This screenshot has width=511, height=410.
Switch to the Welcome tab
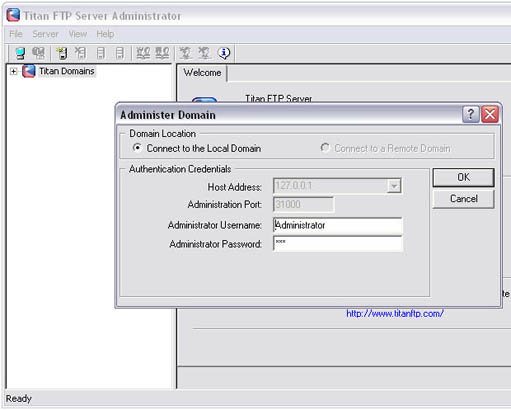tap(202, 73)
